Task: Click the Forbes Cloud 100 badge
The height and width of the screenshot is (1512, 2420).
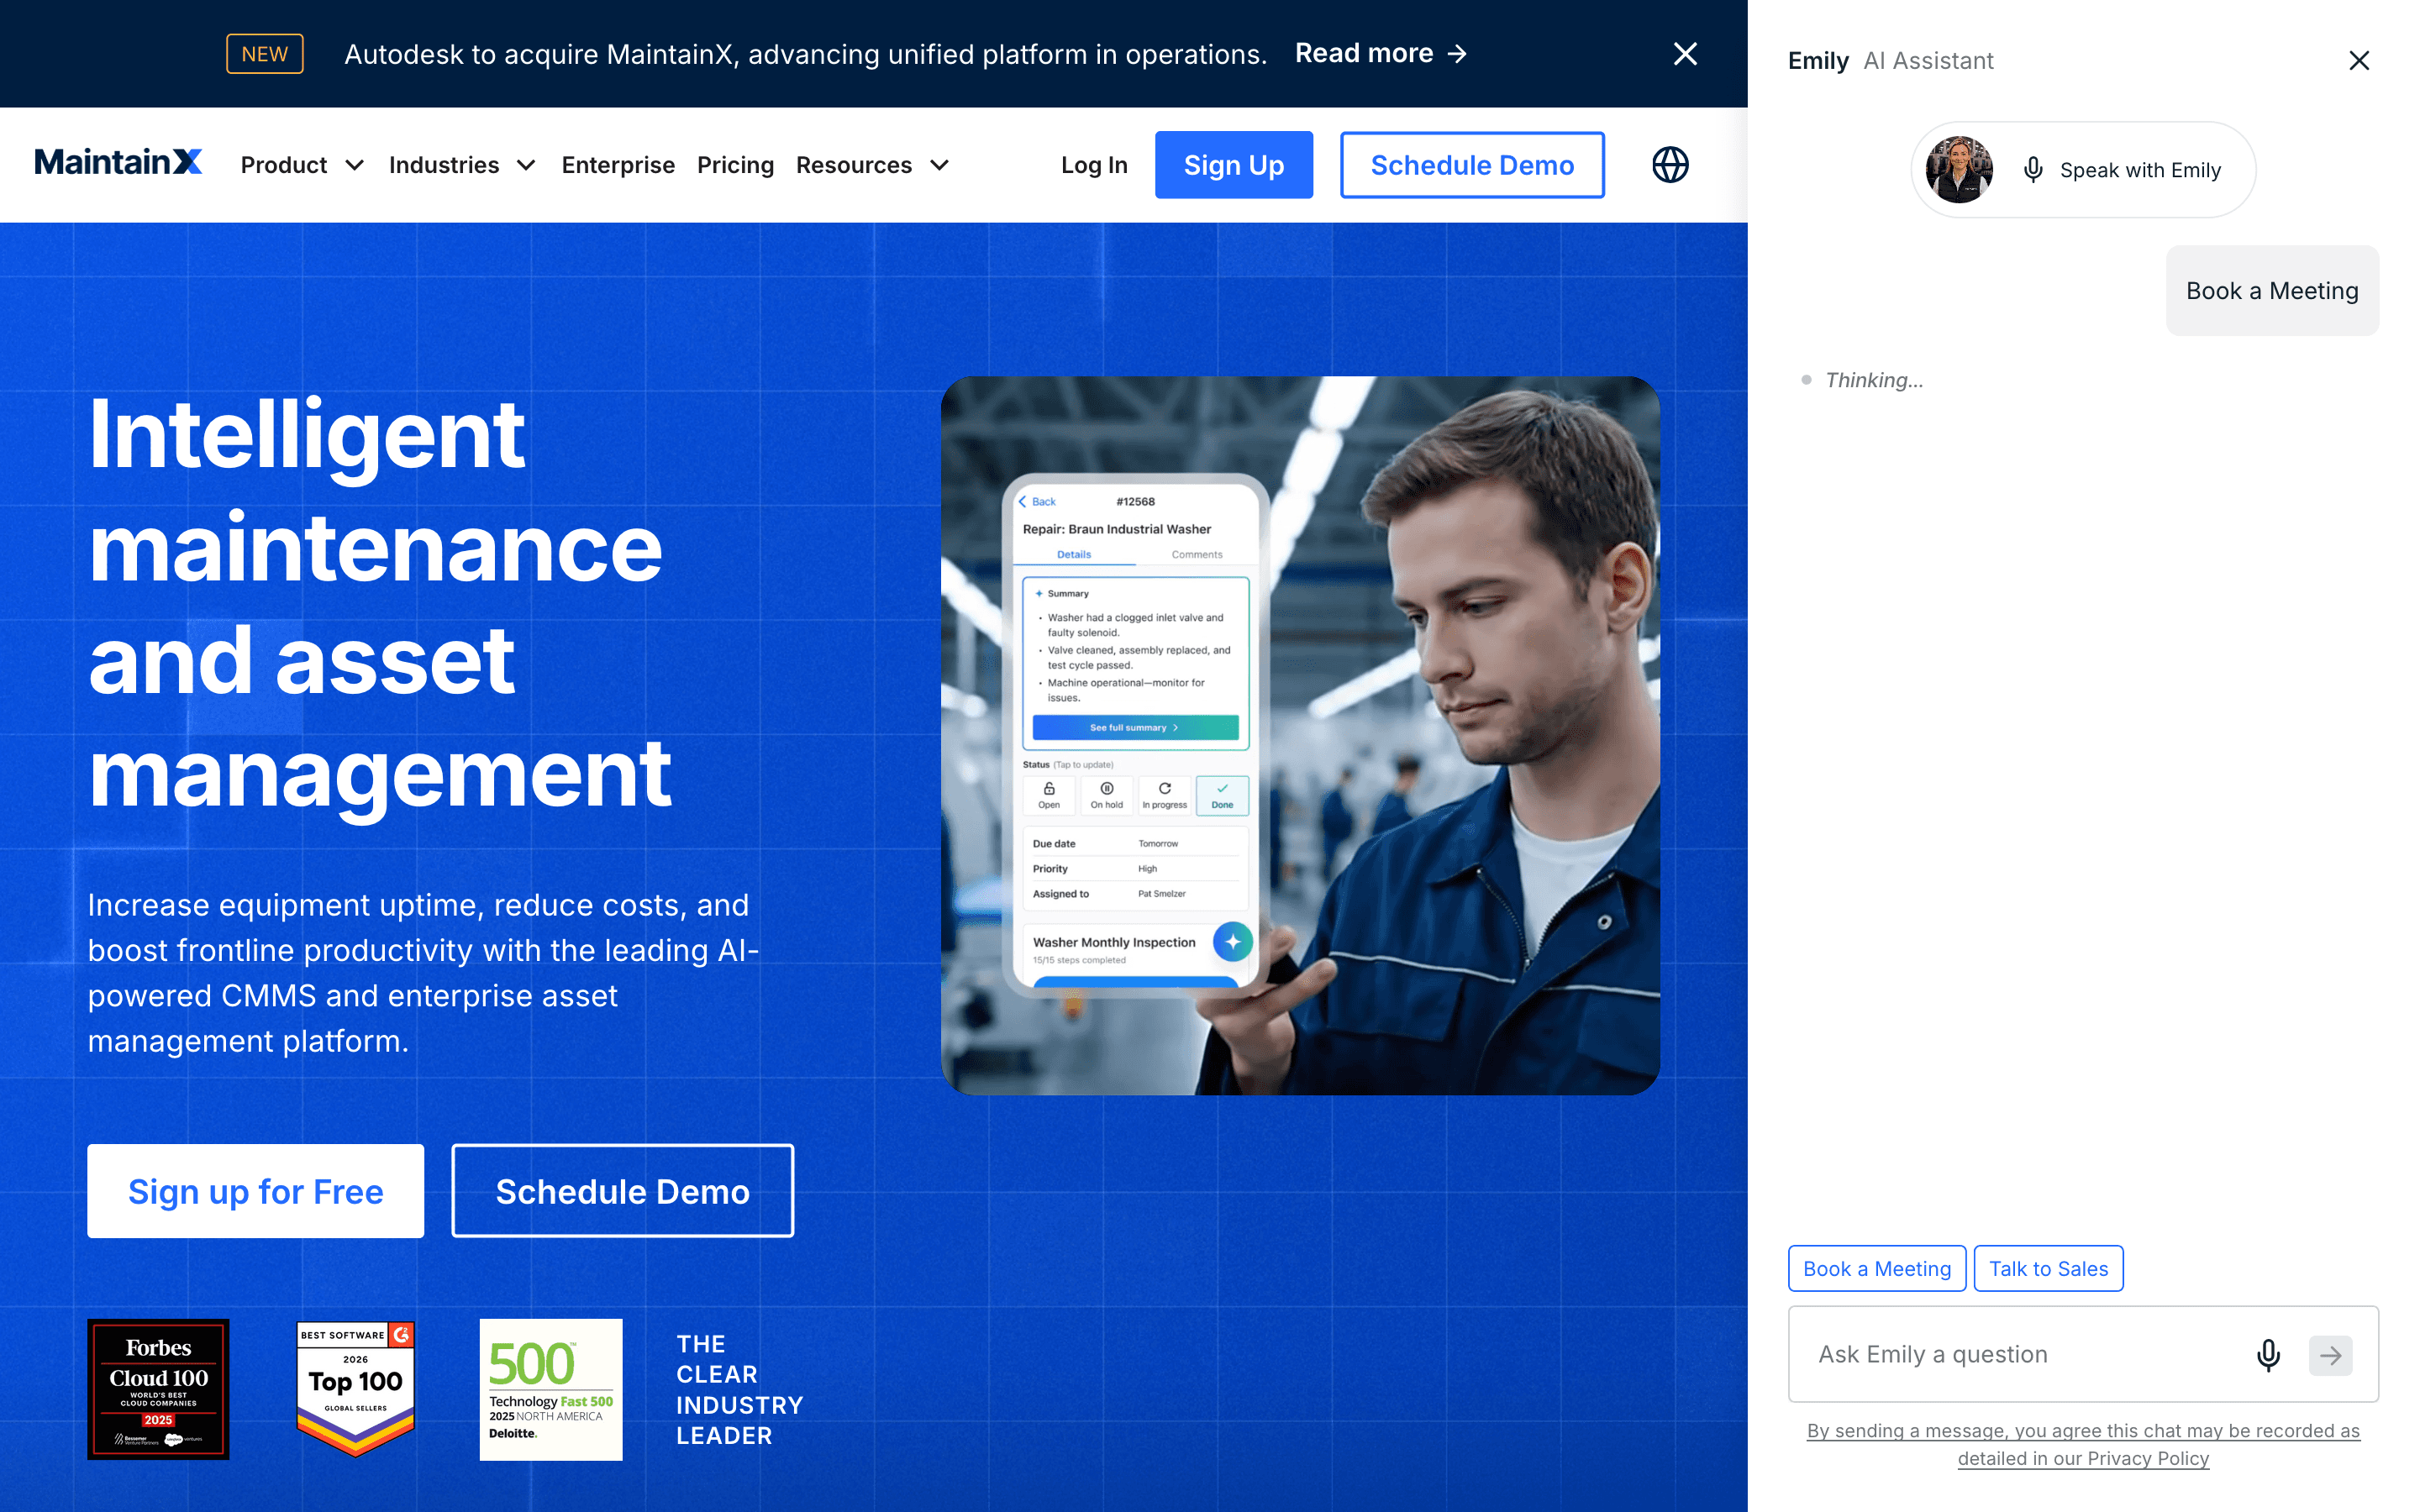Action: [158, 1389]
